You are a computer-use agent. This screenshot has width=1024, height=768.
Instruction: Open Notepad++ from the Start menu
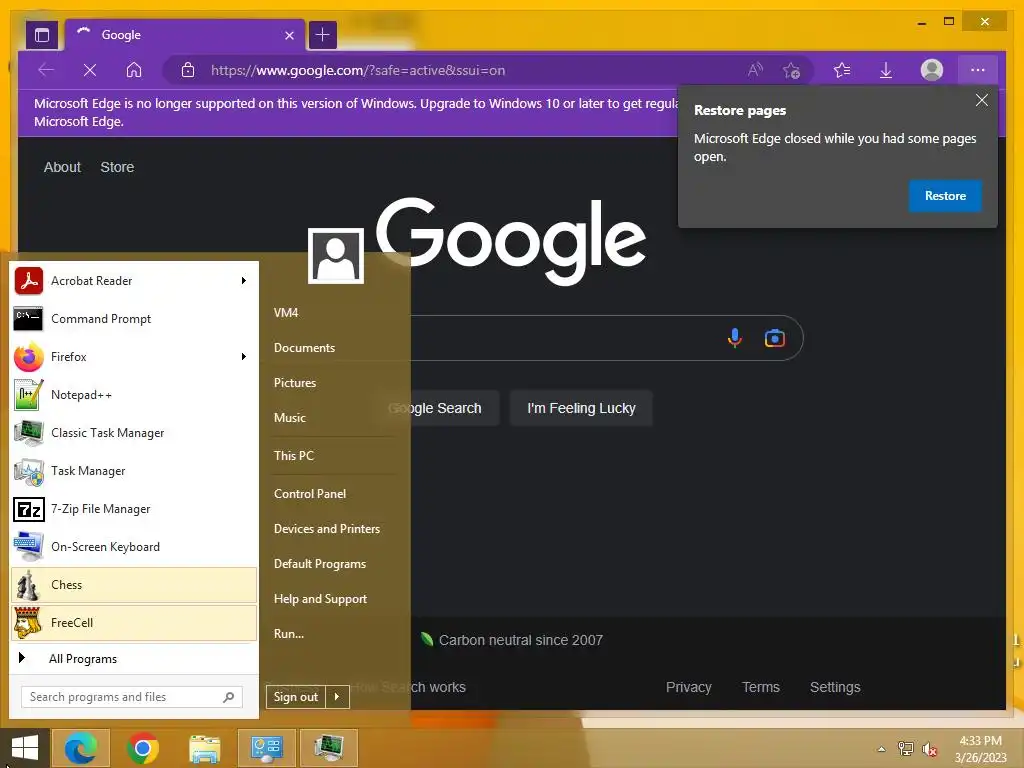click(x=134, y=394)
